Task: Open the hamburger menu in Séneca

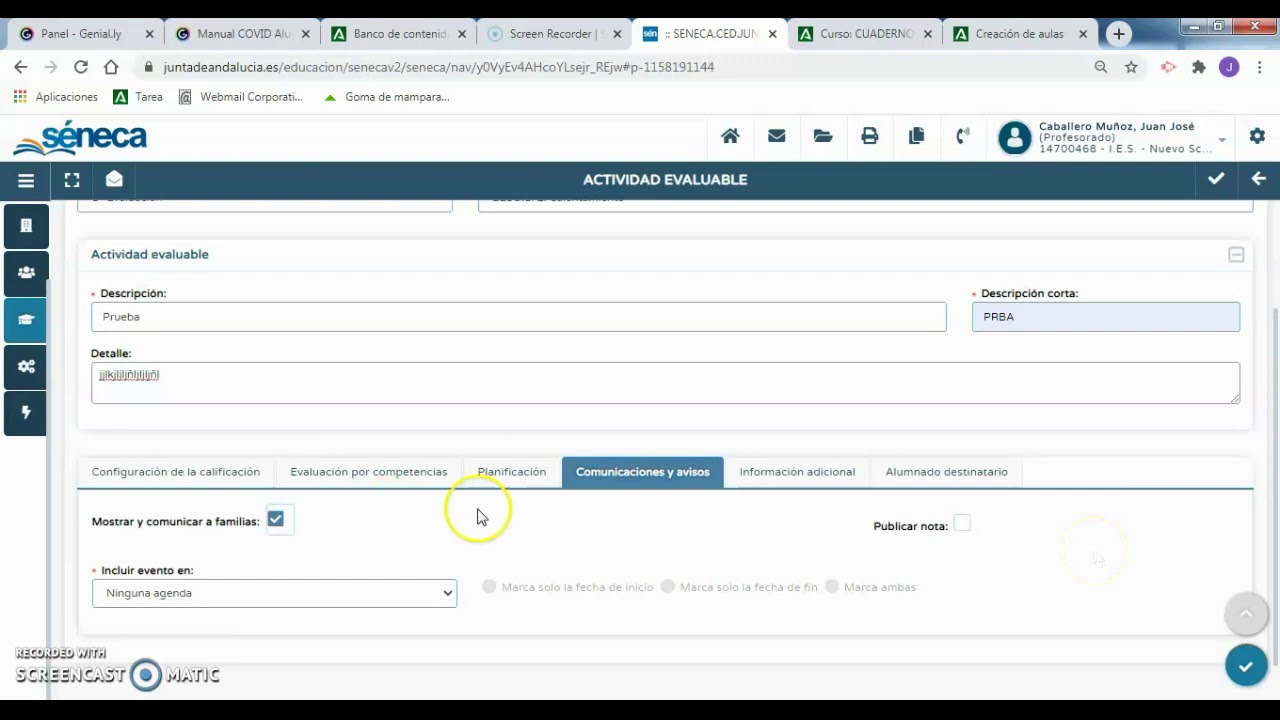Action: [26, 180]
